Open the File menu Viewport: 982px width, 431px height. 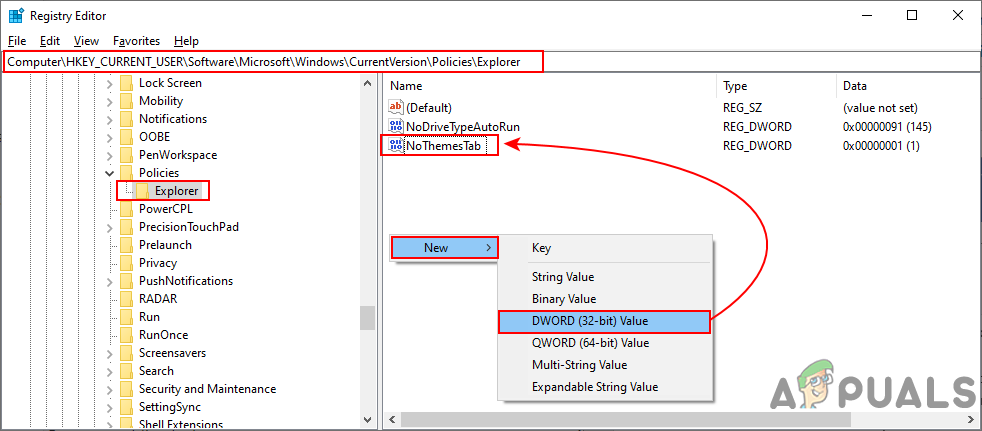coord(17,41)
